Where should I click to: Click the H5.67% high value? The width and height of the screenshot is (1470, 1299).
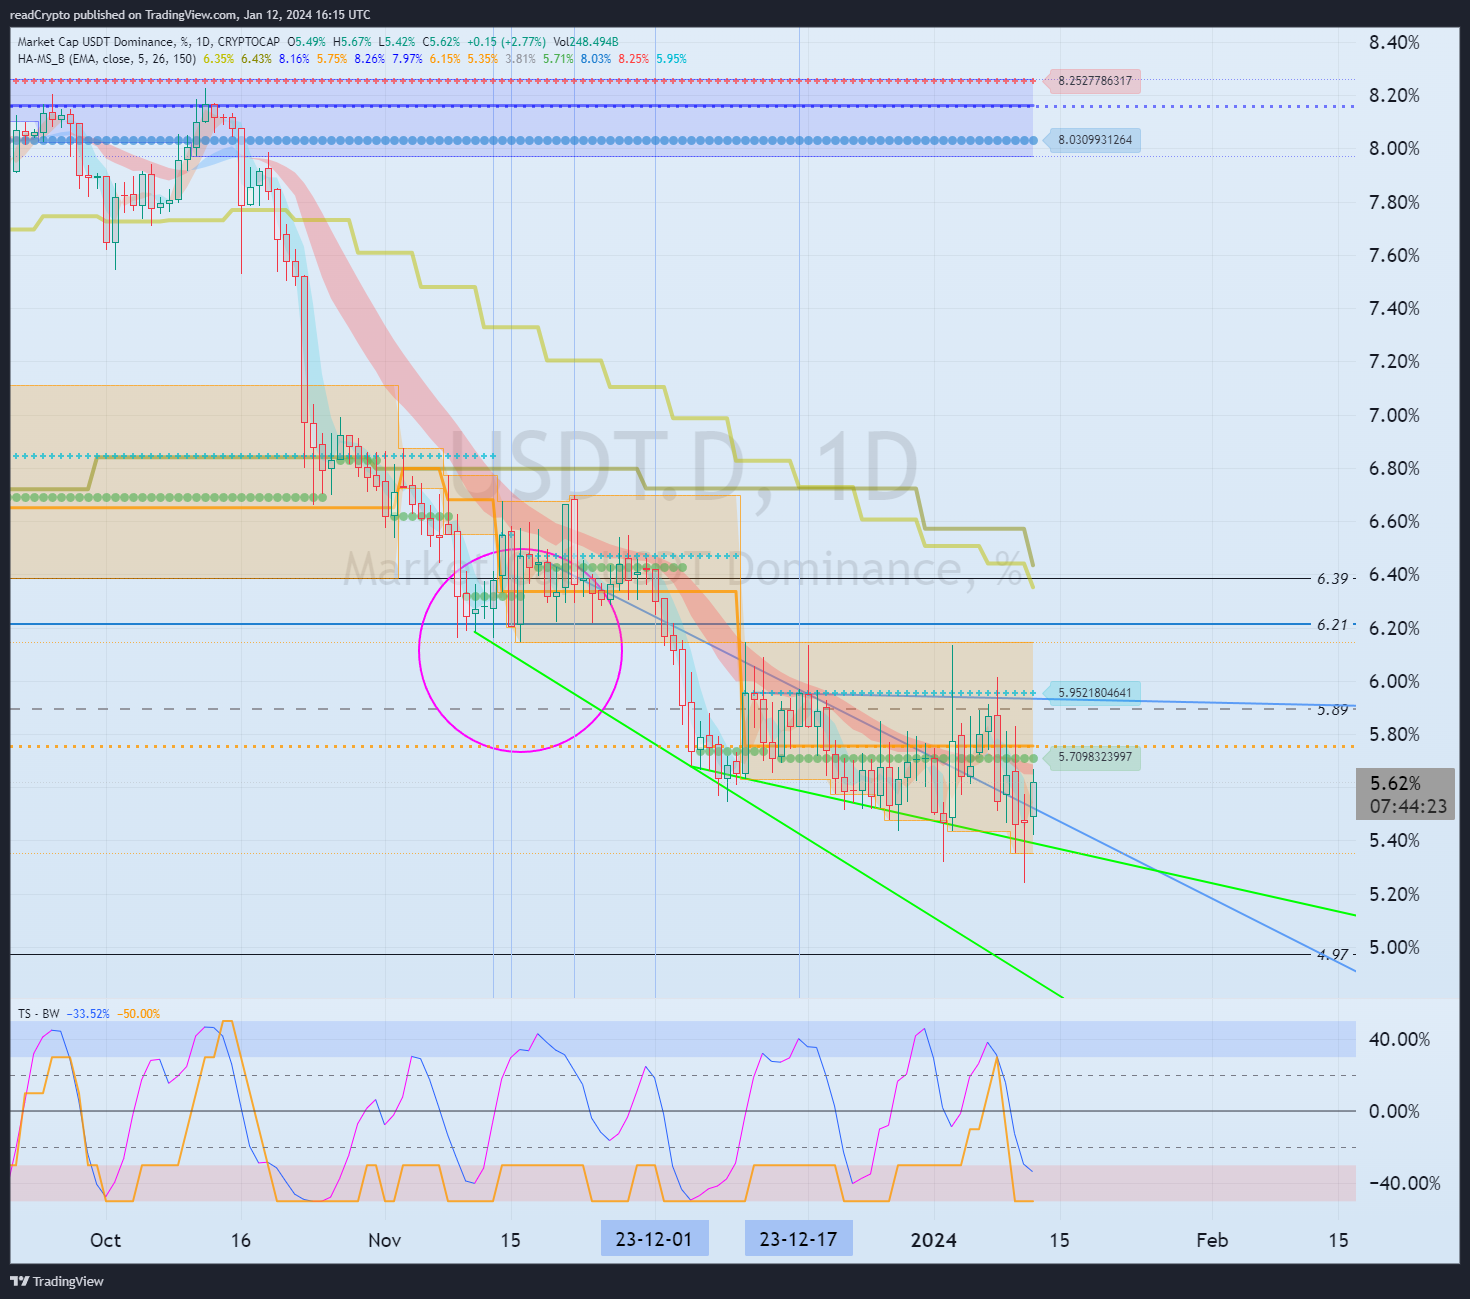352,42
